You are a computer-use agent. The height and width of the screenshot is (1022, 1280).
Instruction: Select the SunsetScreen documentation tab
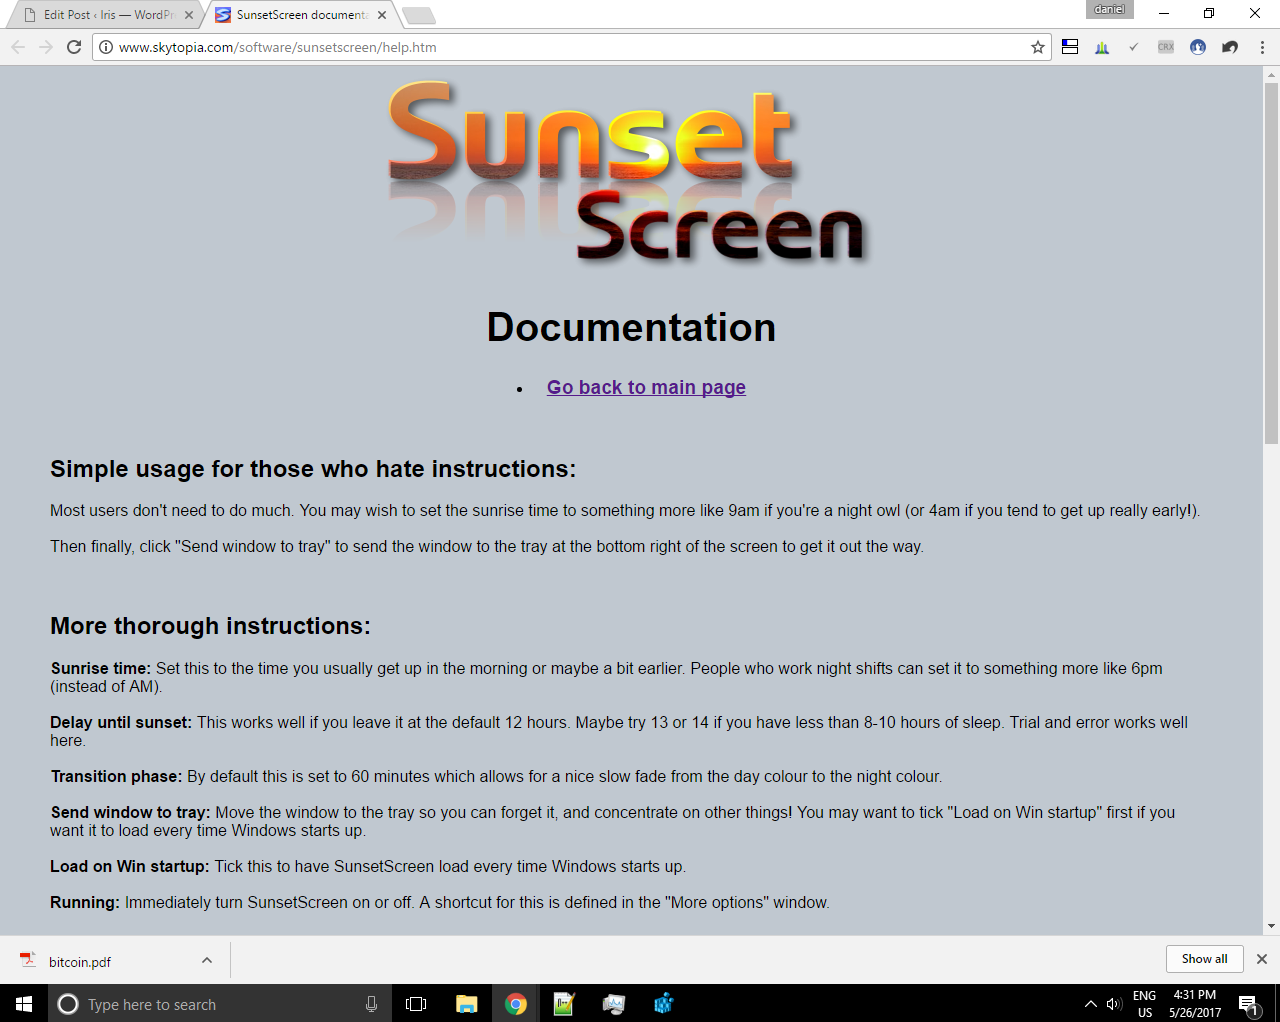tap(300, 15)
